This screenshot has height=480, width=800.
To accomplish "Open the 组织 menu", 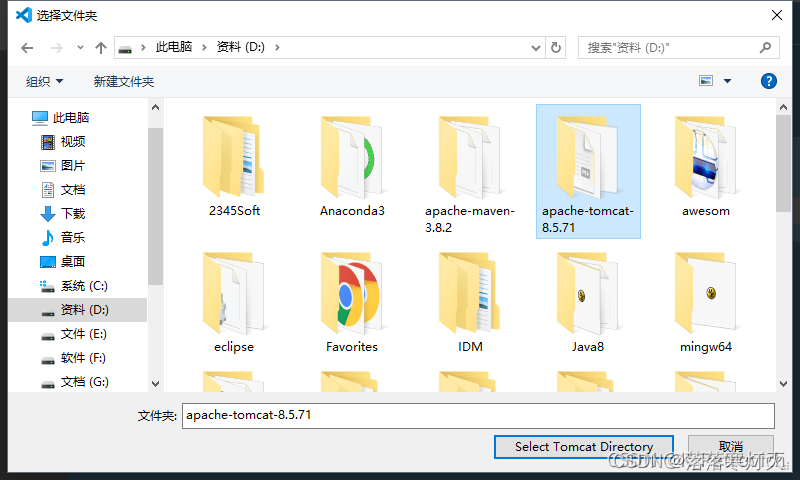I will click(x=44, y=82).
